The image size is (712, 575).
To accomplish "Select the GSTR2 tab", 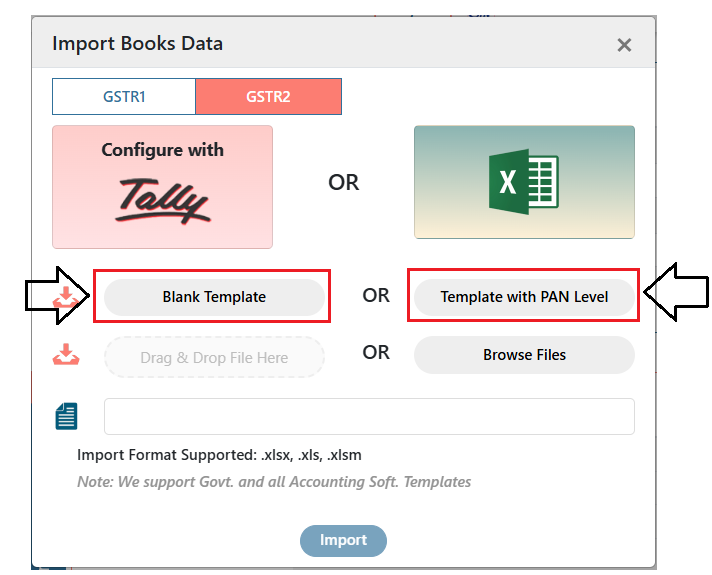I will (x=268, y=96).
